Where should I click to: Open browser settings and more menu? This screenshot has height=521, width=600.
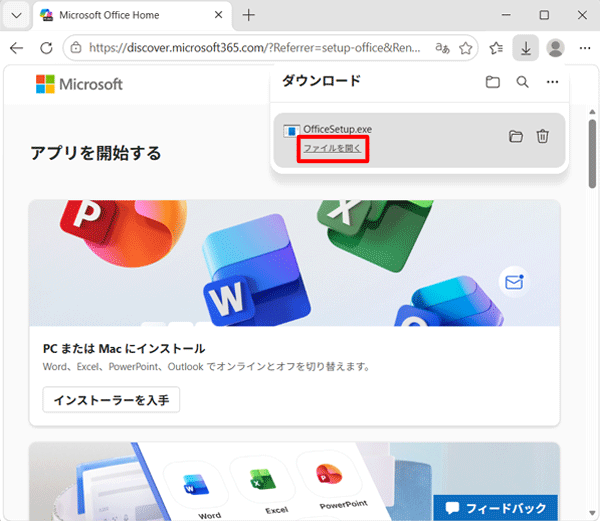point(585,48)
